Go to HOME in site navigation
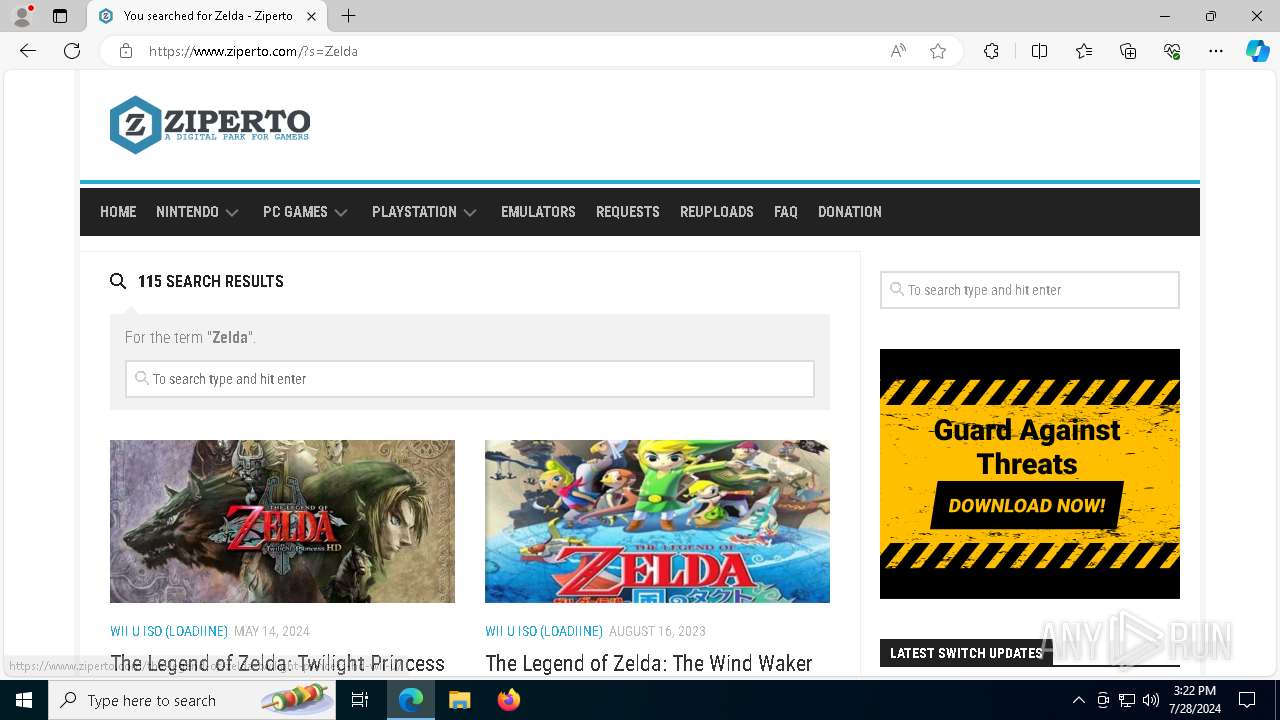Screen dimensions: 1280x720 (x=118, y=212)
